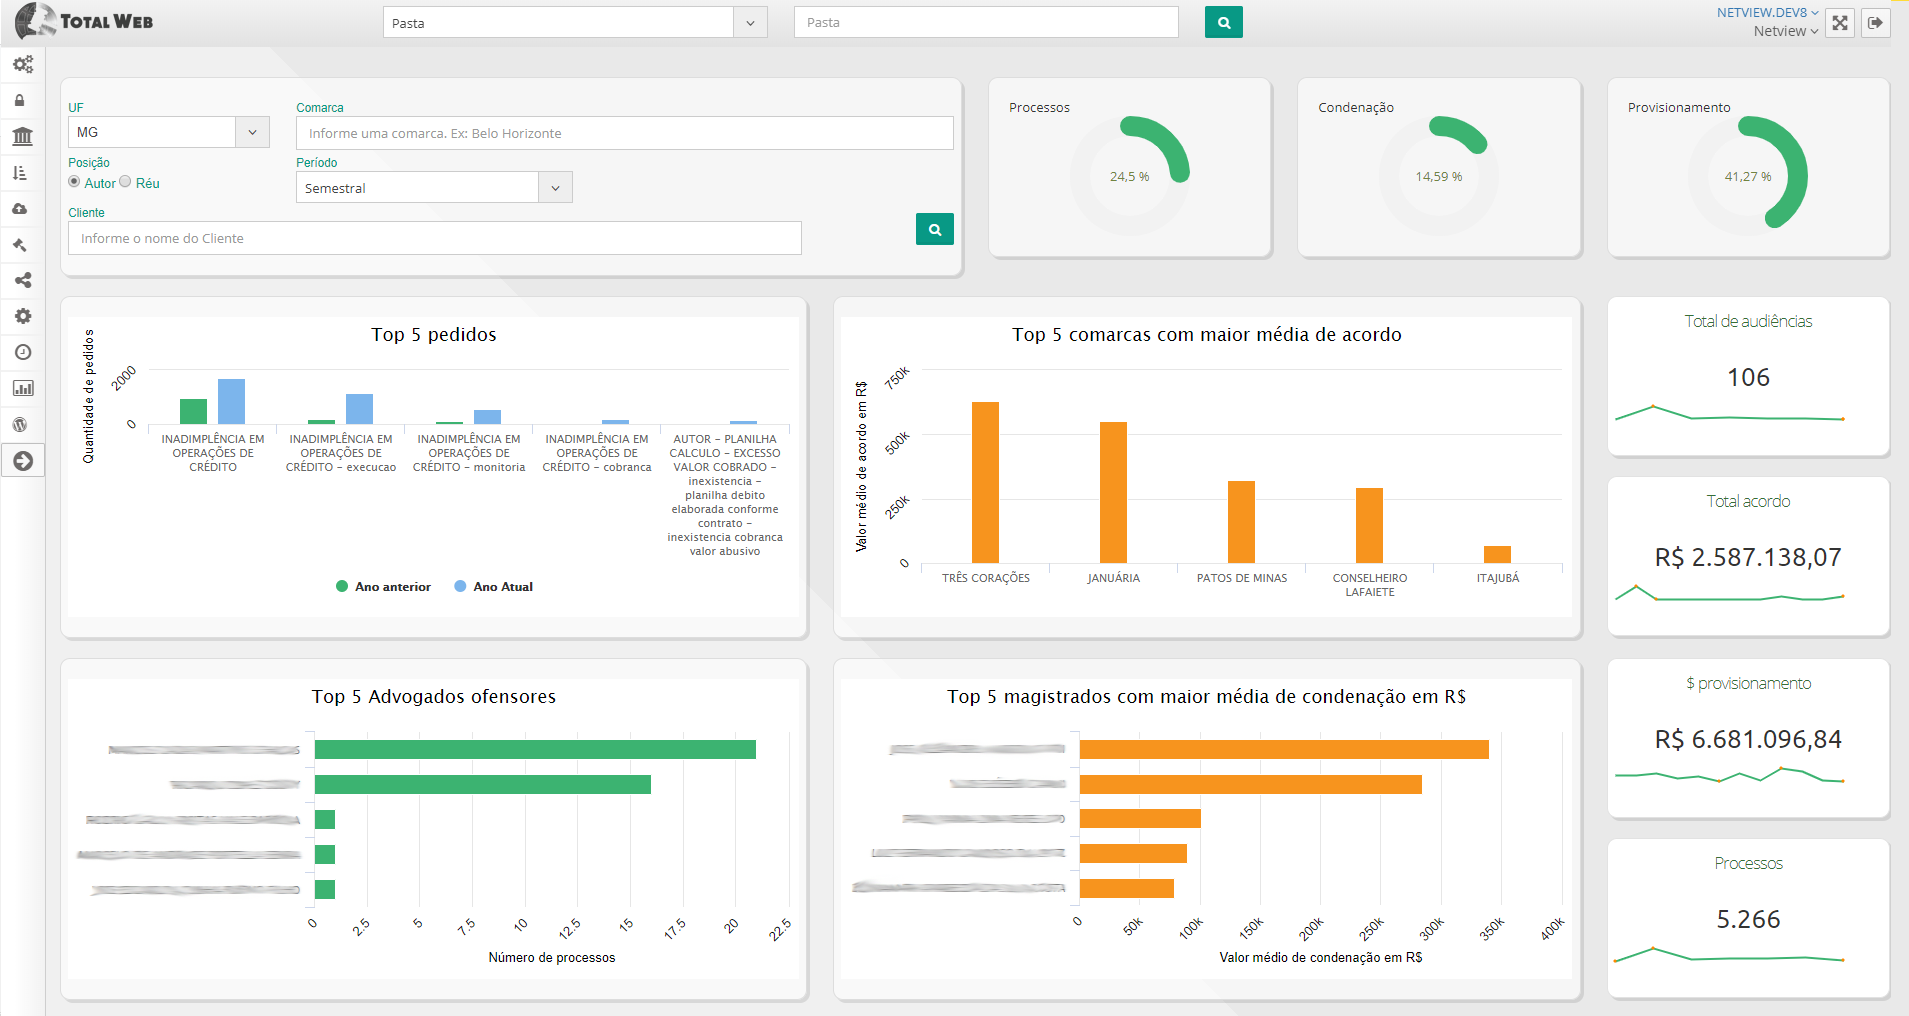Click the CONSELHEIRO LAFAIETE orange bar
The width and height of the screenshot is (1909, 1016).
click(1369, 525)
